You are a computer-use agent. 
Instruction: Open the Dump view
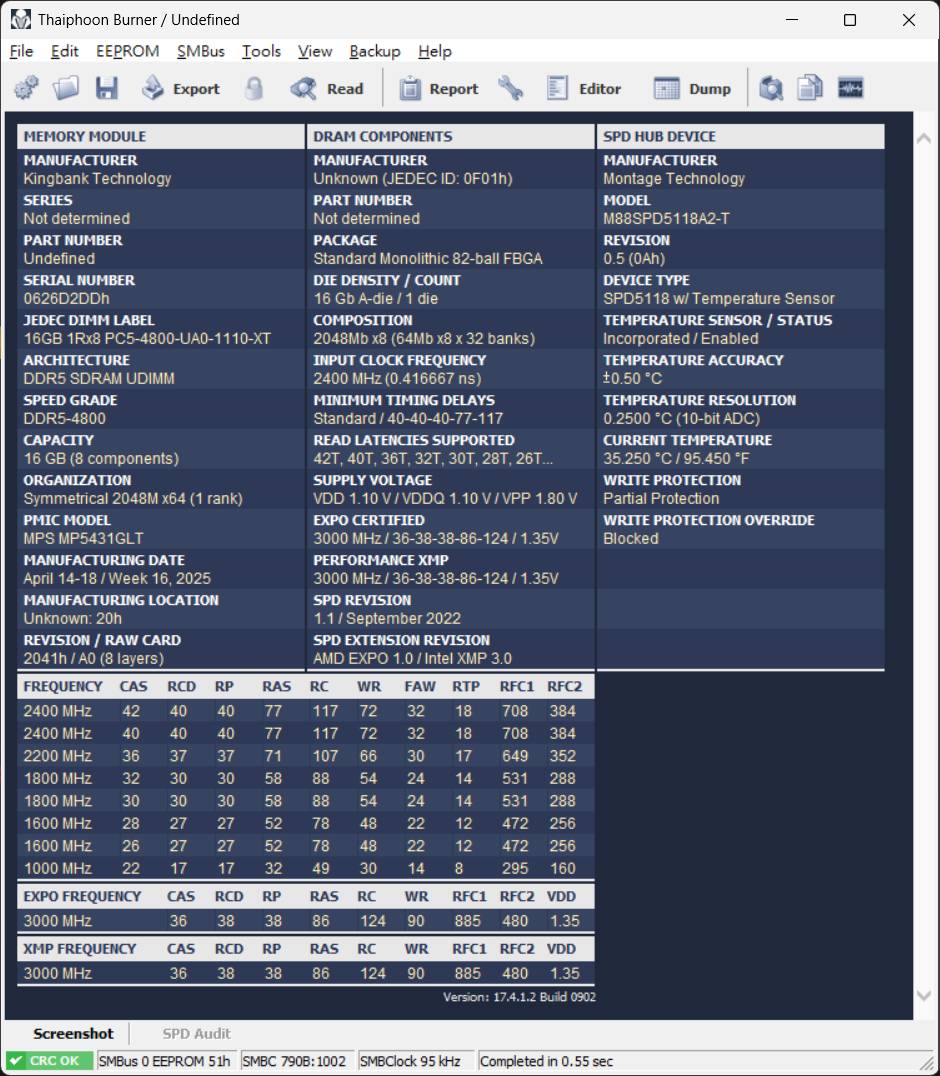pyautogui.click(x=692, y=89)
